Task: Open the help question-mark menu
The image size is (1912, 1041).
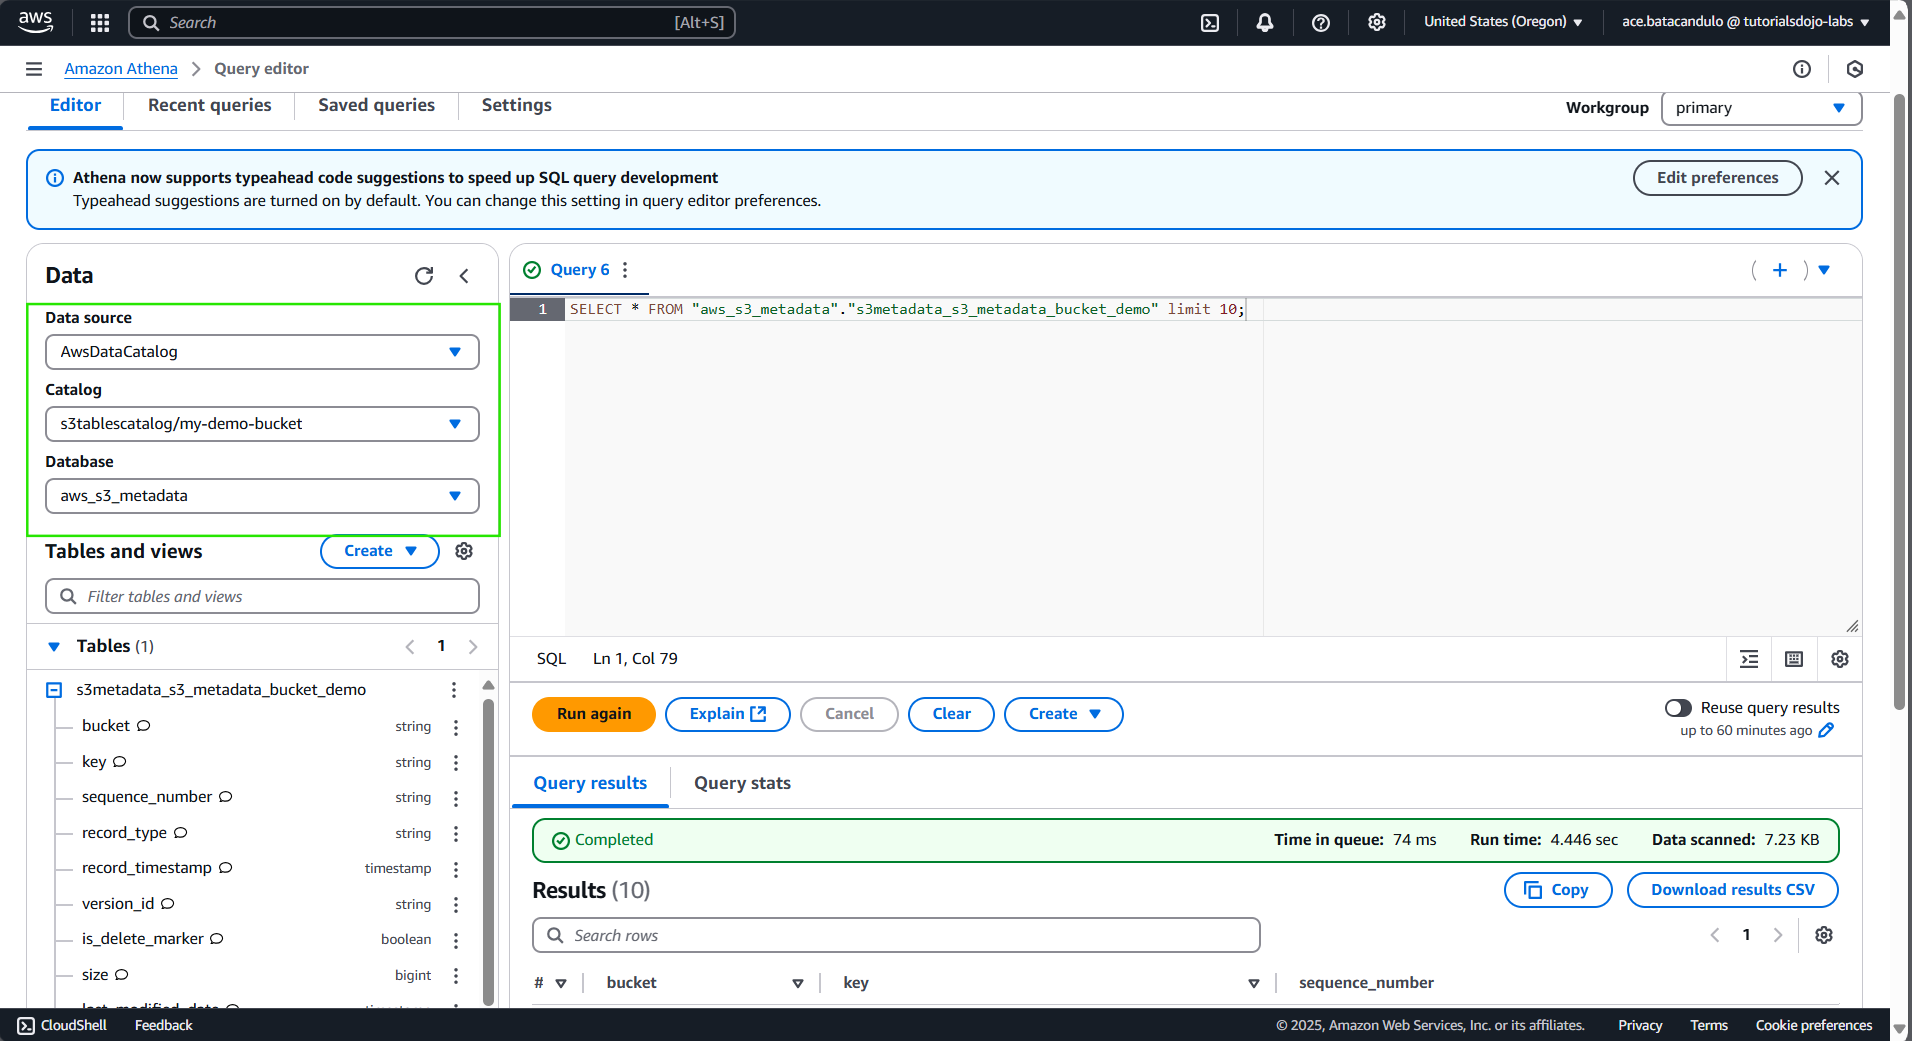Action: tap(1321, 22)
